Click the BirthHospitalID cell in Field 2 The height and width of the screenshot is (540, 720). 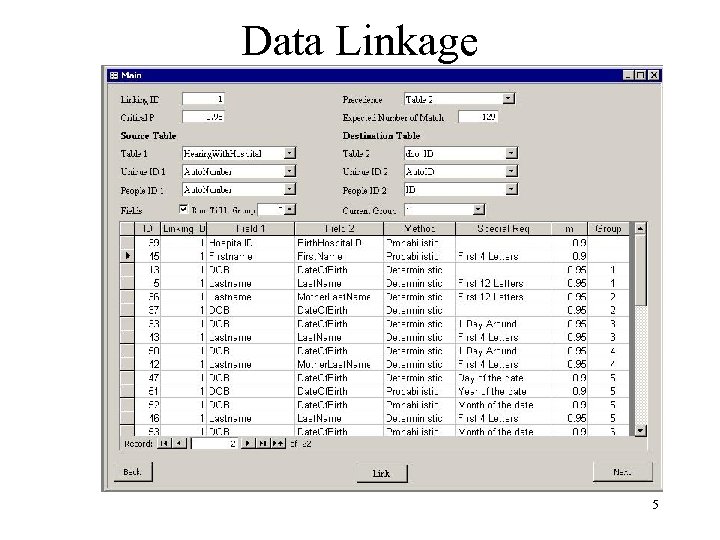tap(339, 243)
